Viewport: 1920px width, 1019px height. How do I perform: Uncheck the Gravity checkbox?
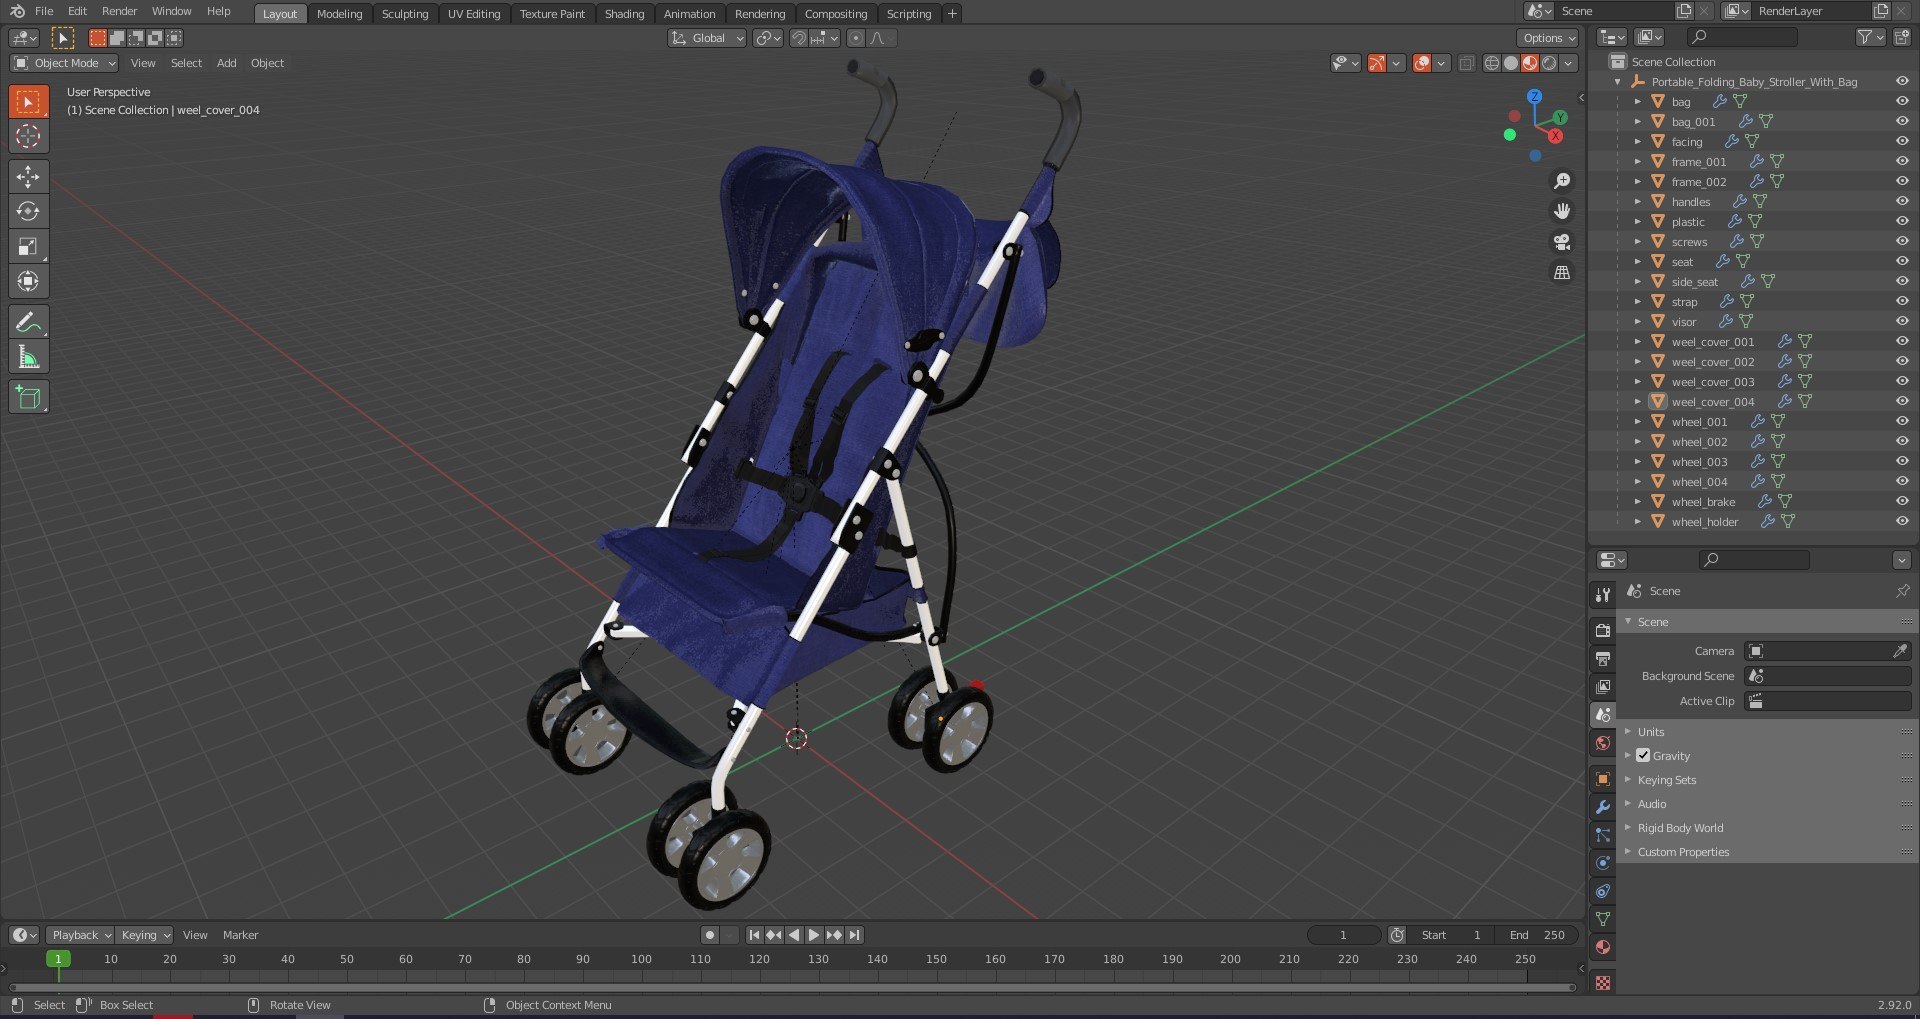[x=1643, y=755]
